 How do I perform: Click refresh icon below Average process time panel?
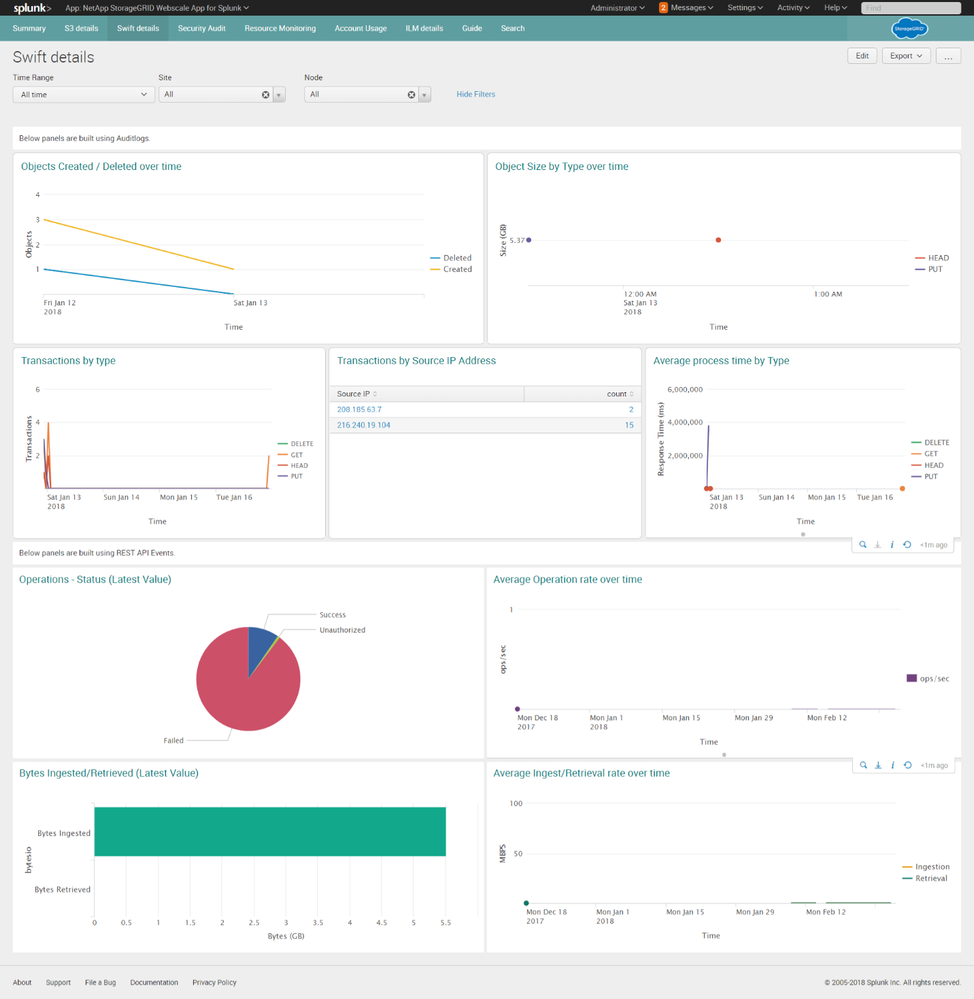pos(907,545)
